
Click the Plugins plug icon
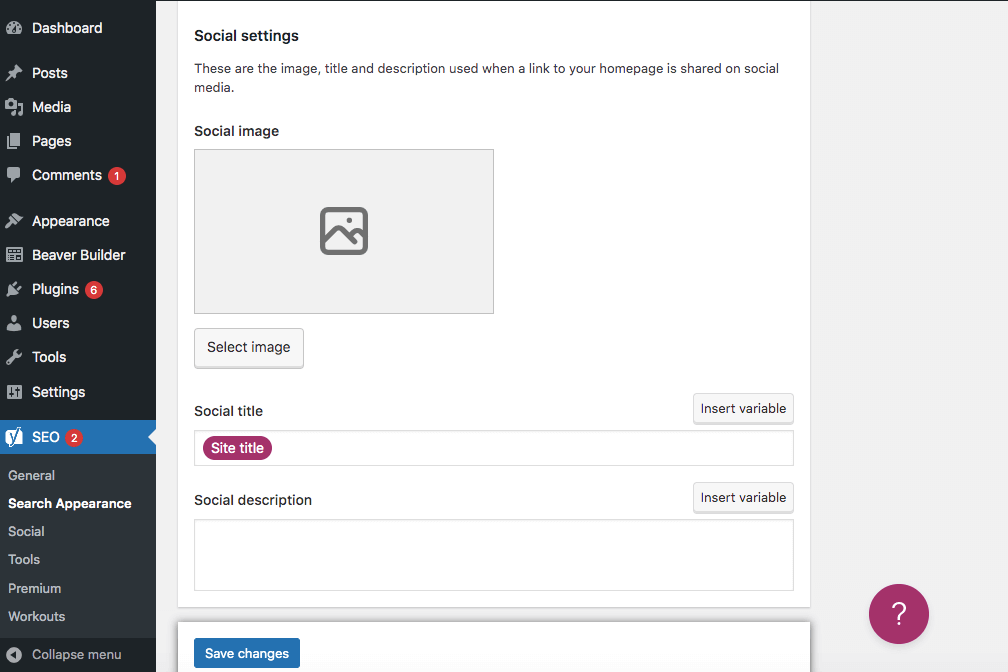[14, 289]
